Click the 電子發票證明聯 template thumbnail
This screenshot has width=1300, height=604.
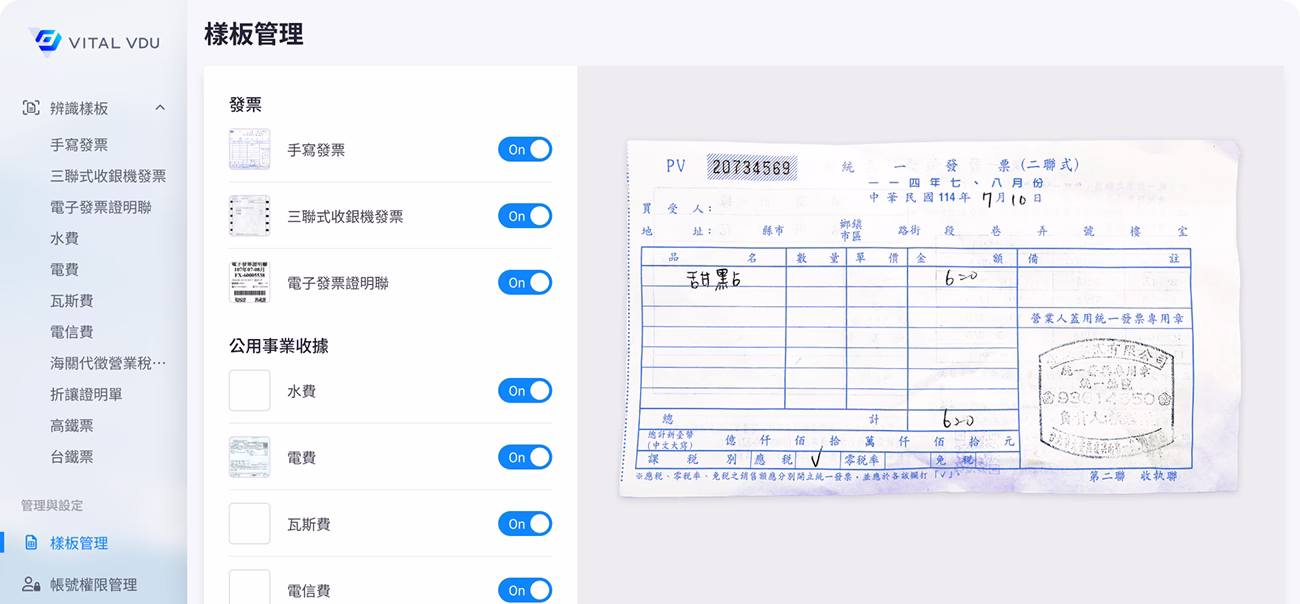(x=249, y=283)
